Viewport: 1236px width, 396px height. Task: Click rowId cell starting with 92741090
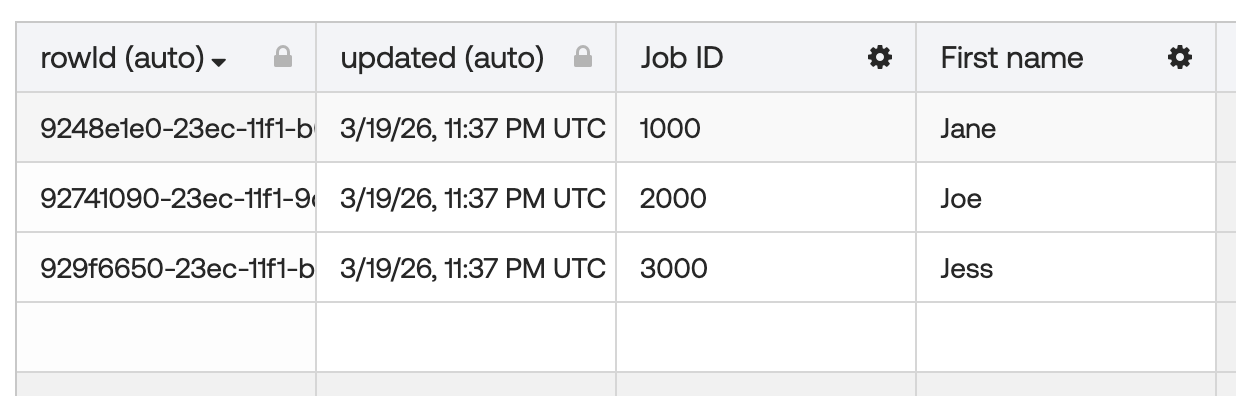pos(166,198)
